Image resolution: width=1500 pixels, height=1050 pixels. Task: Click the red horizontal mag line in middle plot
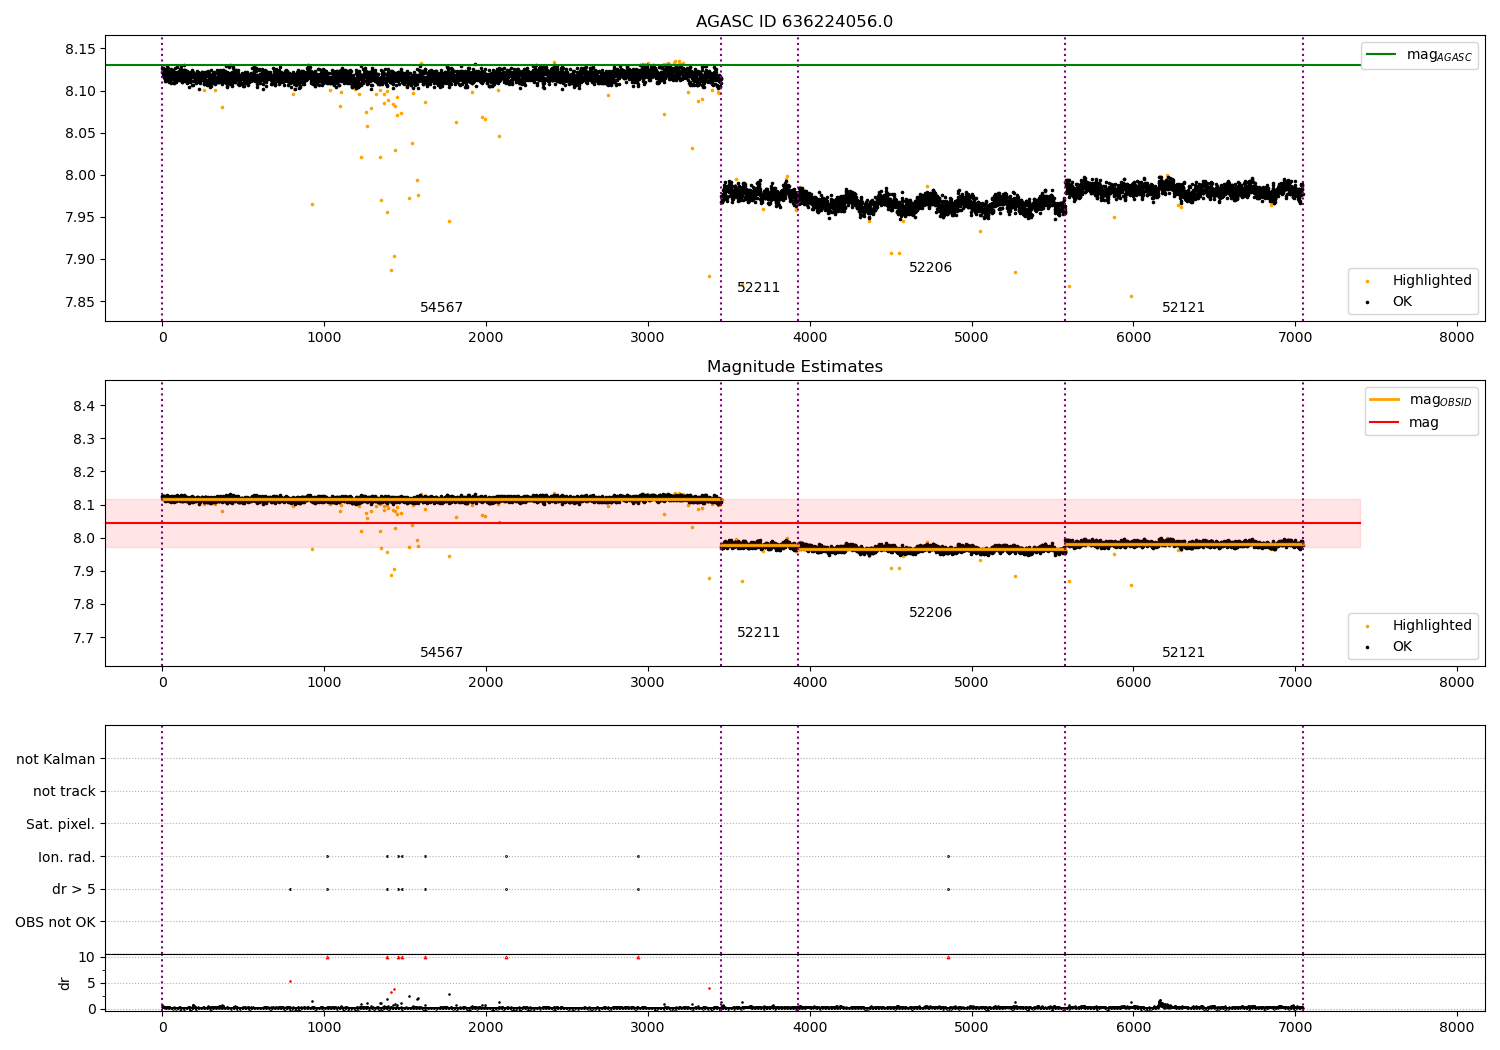click(x=733, y=523)
